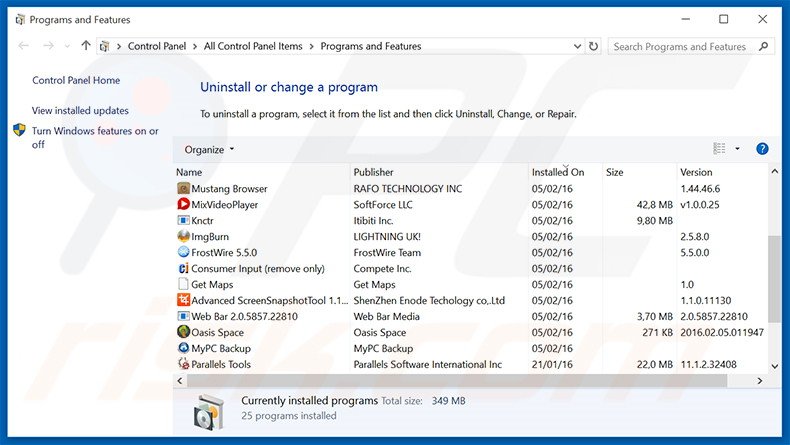790x445 pixels.
Task: Select version 1.44.46.6 cell
Action: click(700, 188)
